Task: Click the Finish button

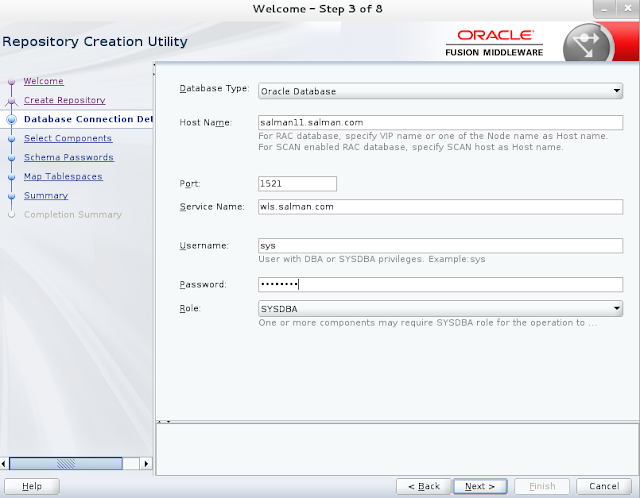Action: (542, 486)
